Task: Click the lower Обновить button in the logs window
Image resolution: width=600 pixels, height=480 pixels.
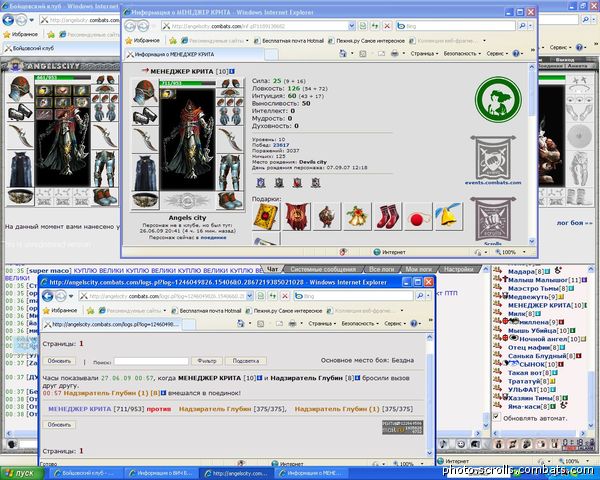Action: click(x=59, y=424)
